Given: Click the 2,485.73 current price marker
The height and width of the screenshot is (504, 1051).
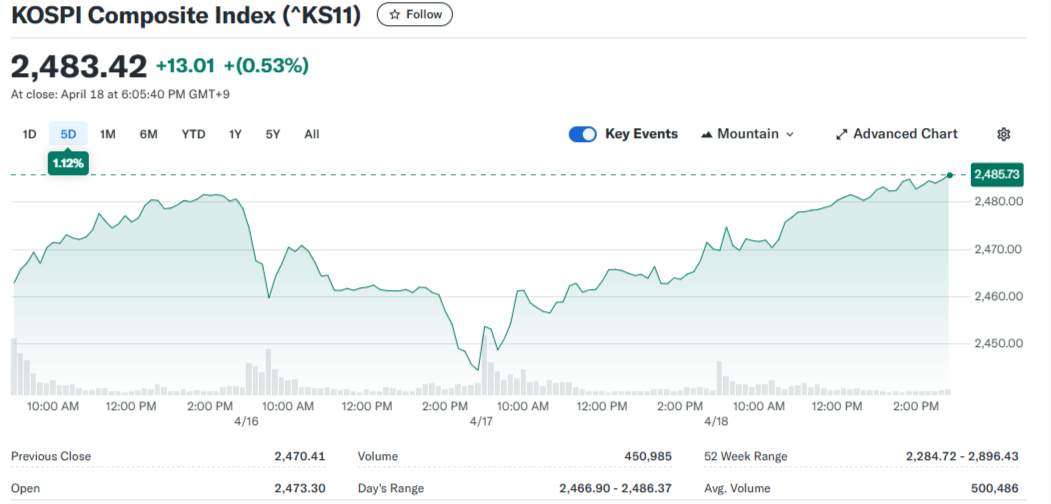Looking at the screenshot, I should [997, 175].
